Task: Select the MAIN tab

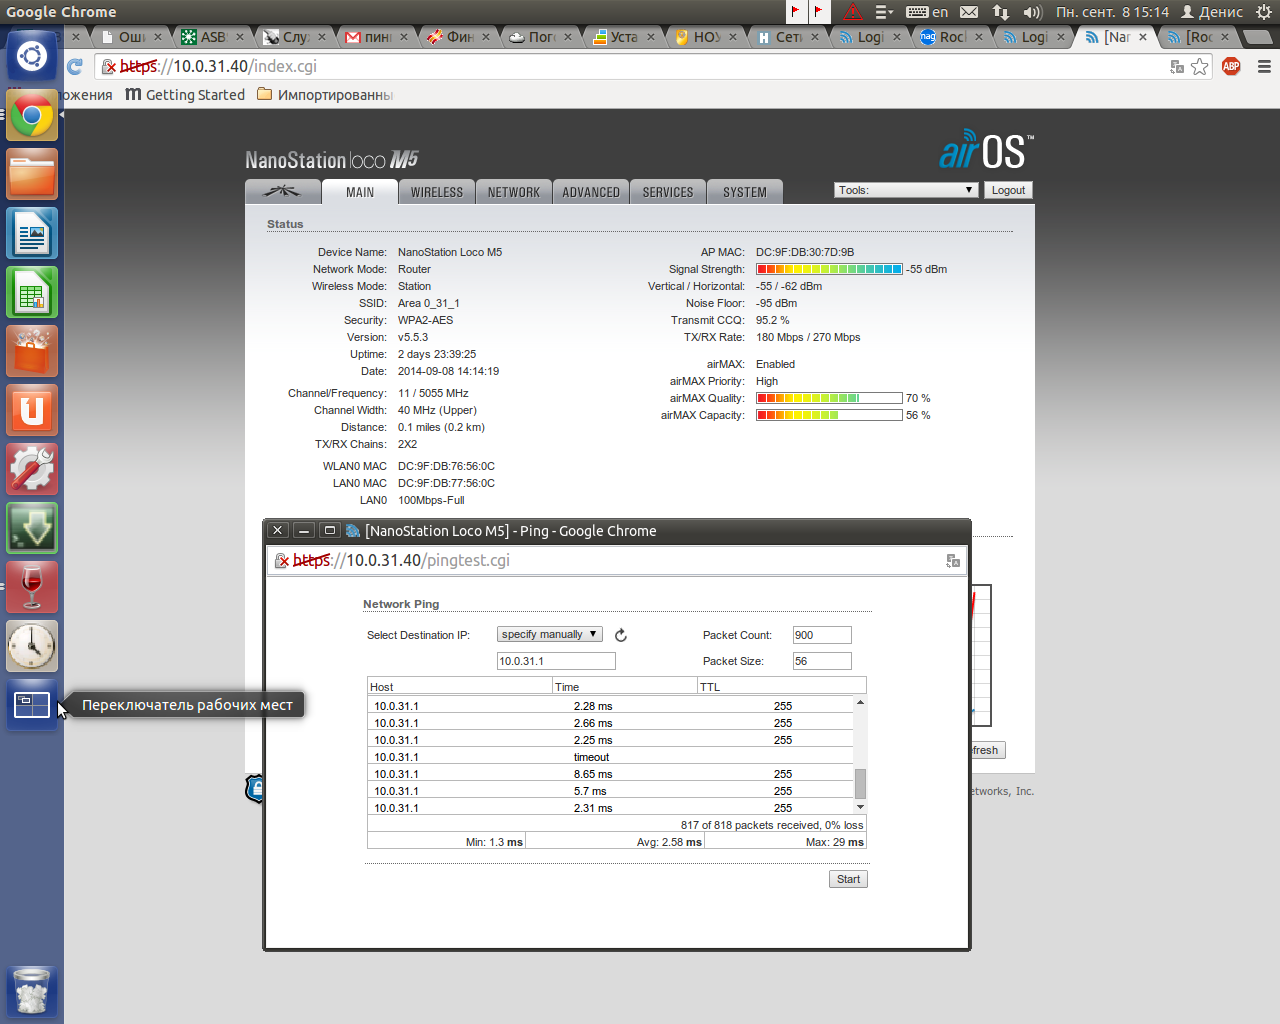Action: (x=360, y=192)
